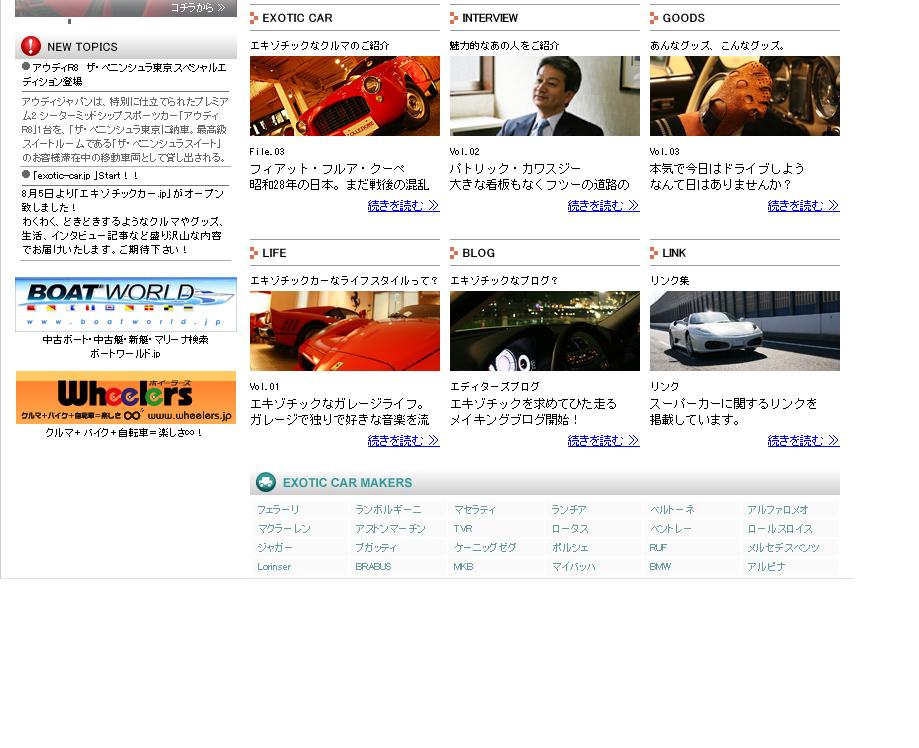The height and width of the screenshot is (748, 919).
Task: Click the green car icon beside Exotic Car Makers
Action: [x=265, y=482]
